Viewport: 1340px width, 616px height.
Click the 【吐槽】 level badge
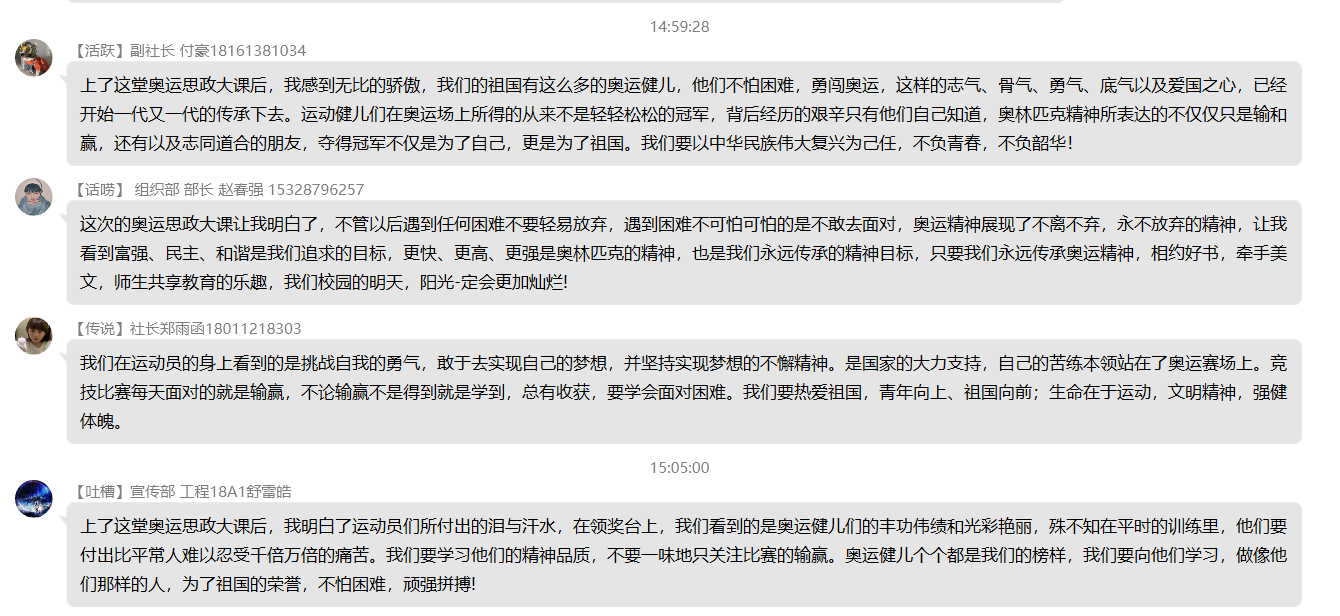99,492
